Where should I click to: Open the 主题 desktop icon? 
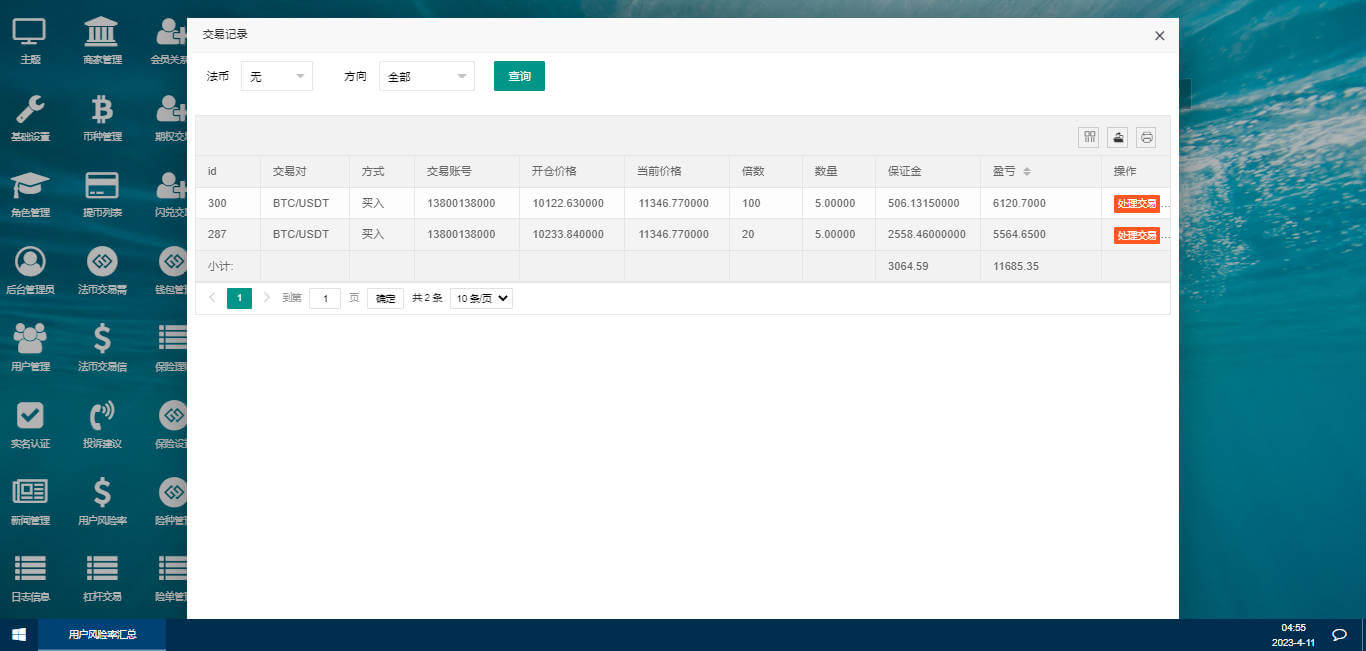click(x=30, y=41)
